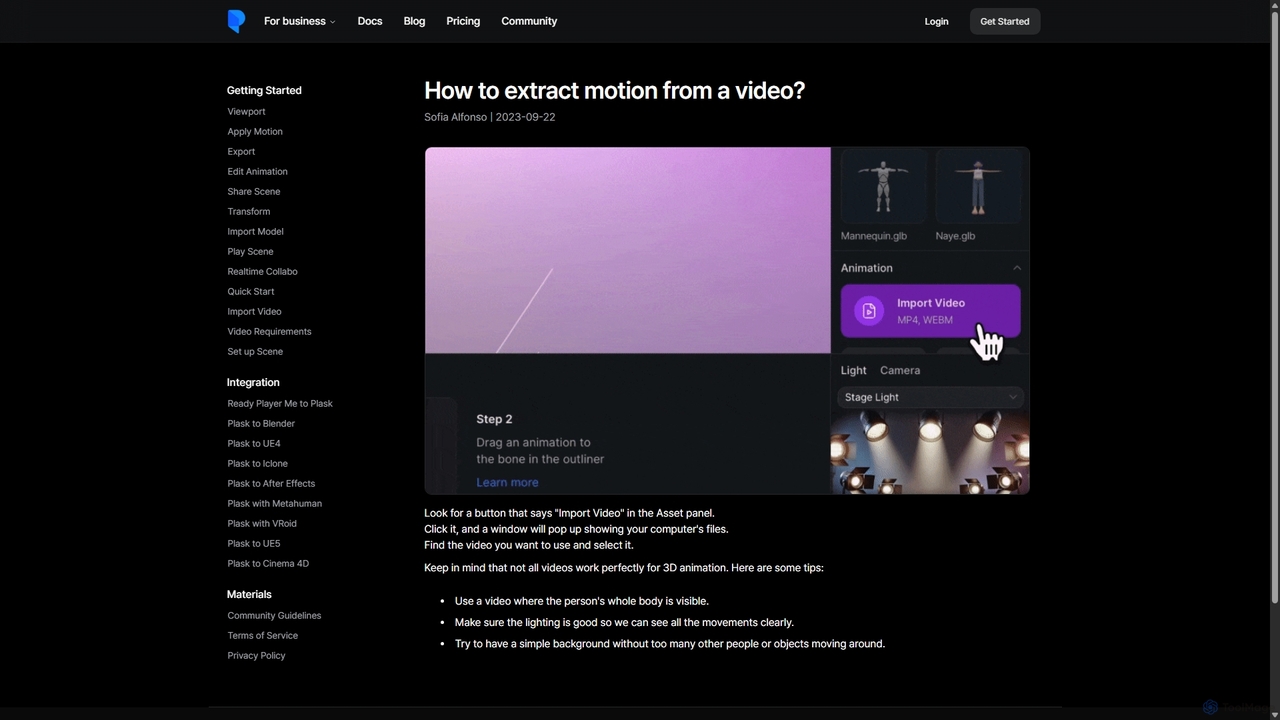The width and height of the screenshot is (1280, 720).
Task: Open the Plask to Cinema 4D guide
Action: pyautogui.click(x=268, y=564)
